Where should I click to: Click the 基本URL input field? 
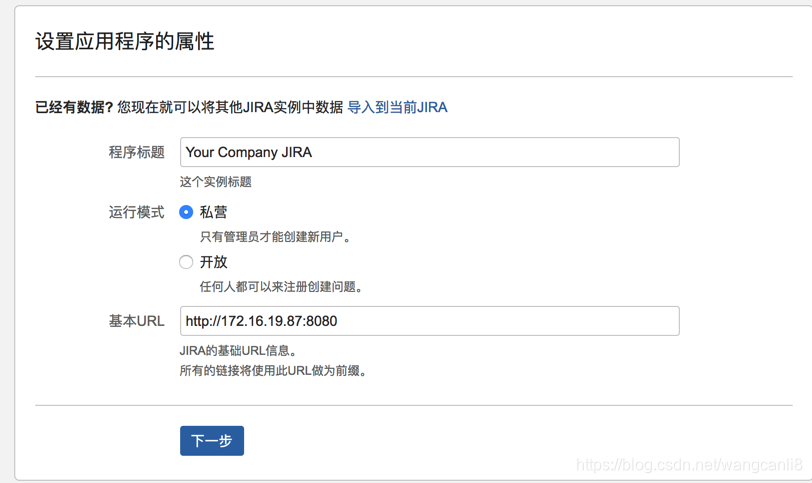[x=429, y=321]
